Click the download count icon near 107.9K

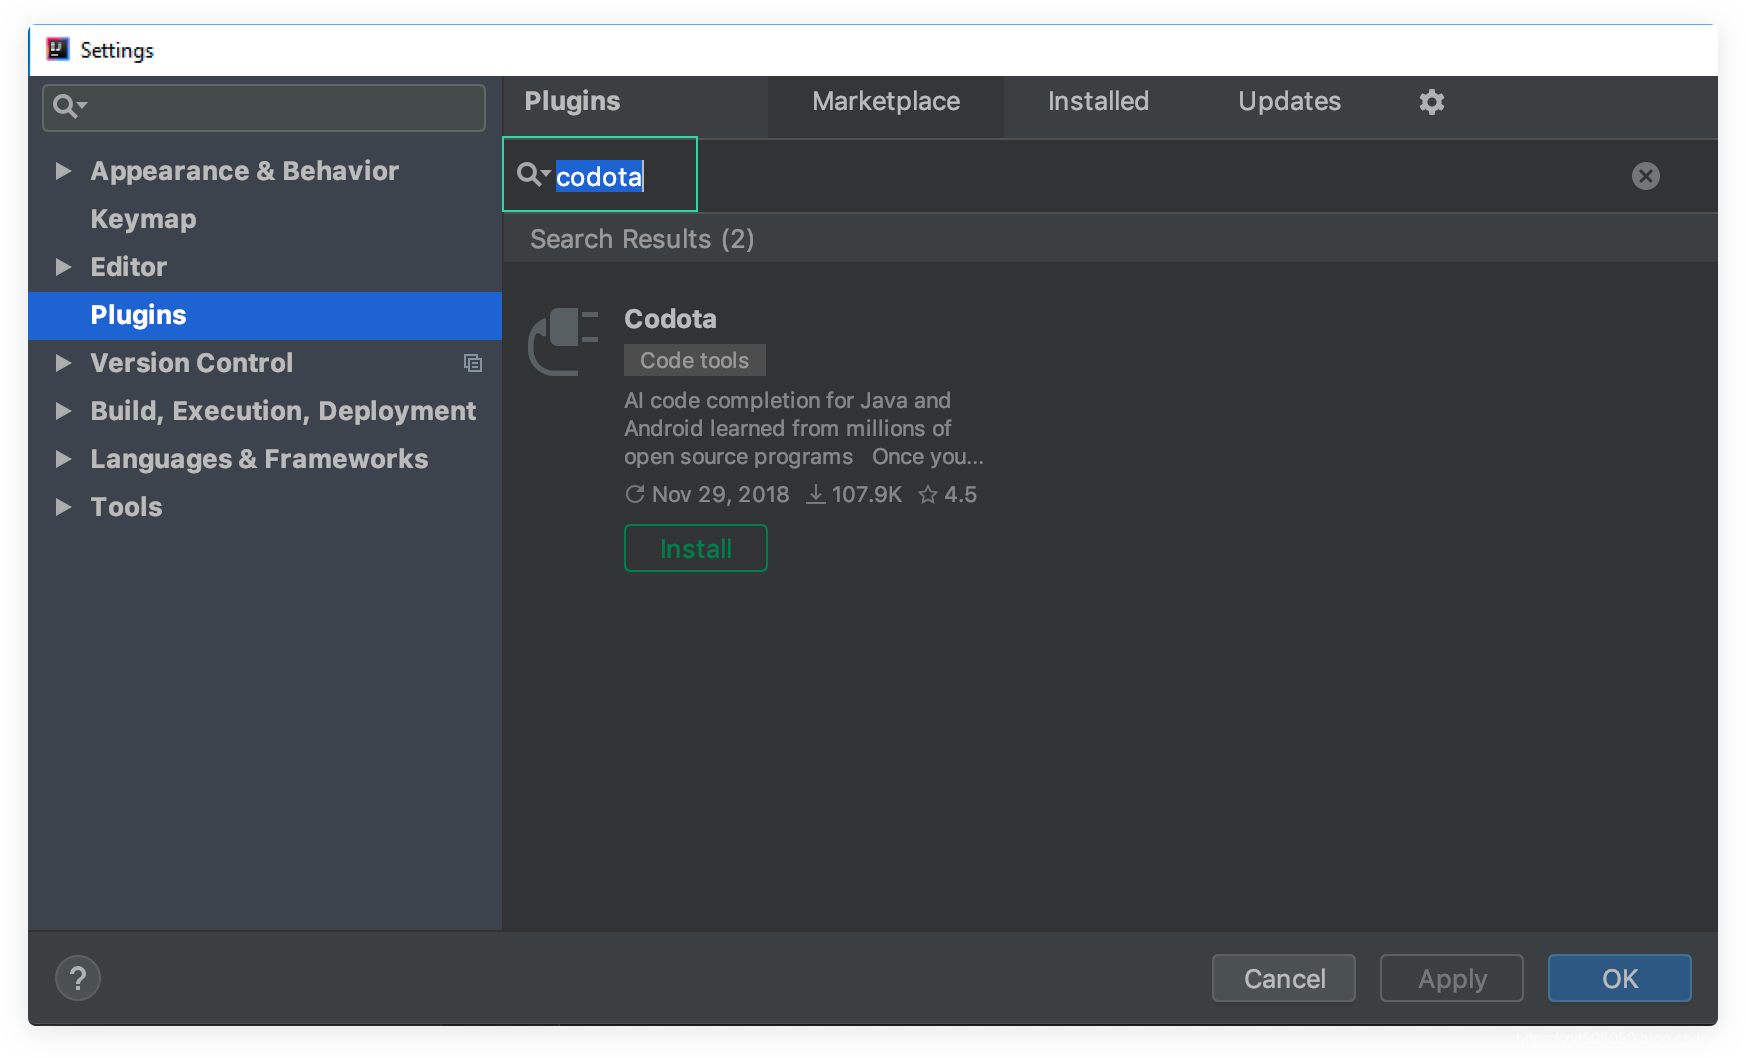816,495
